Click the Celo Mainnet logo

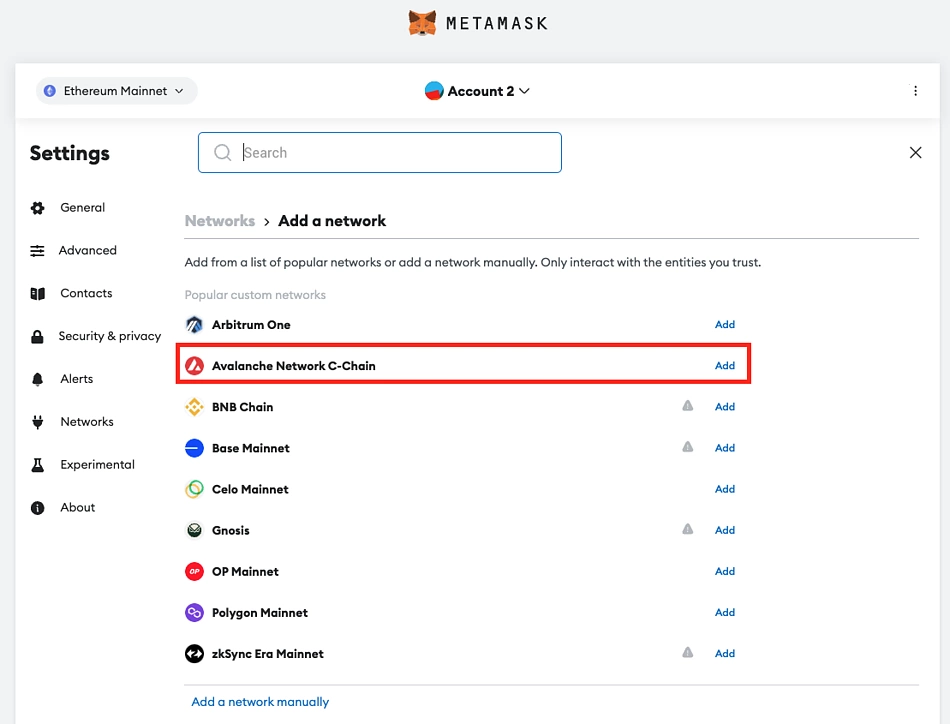tap(194, 490)
